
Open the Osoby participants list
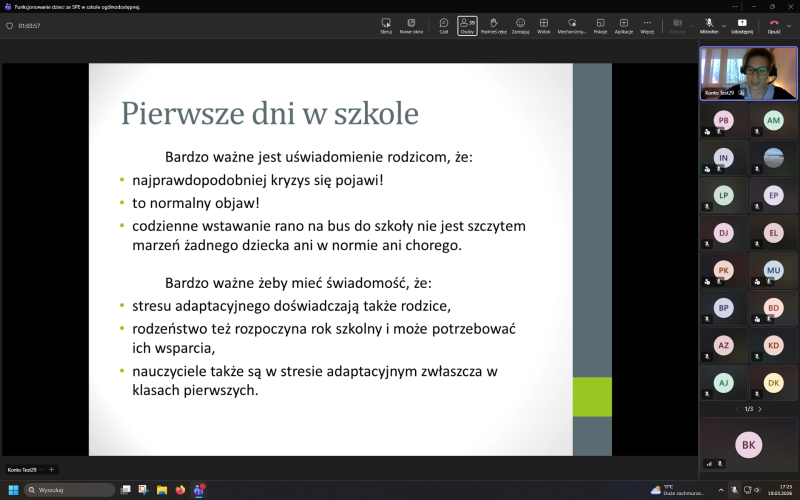coord(467,25)
